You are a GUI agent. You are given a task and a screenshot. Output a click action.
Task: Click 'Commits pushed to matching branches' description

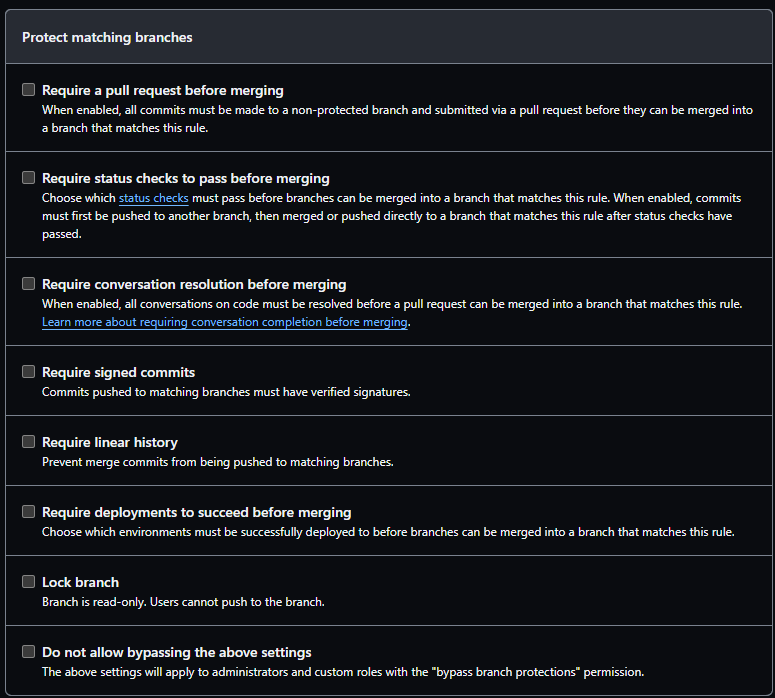pyautogui.click(x=226, y=392)
